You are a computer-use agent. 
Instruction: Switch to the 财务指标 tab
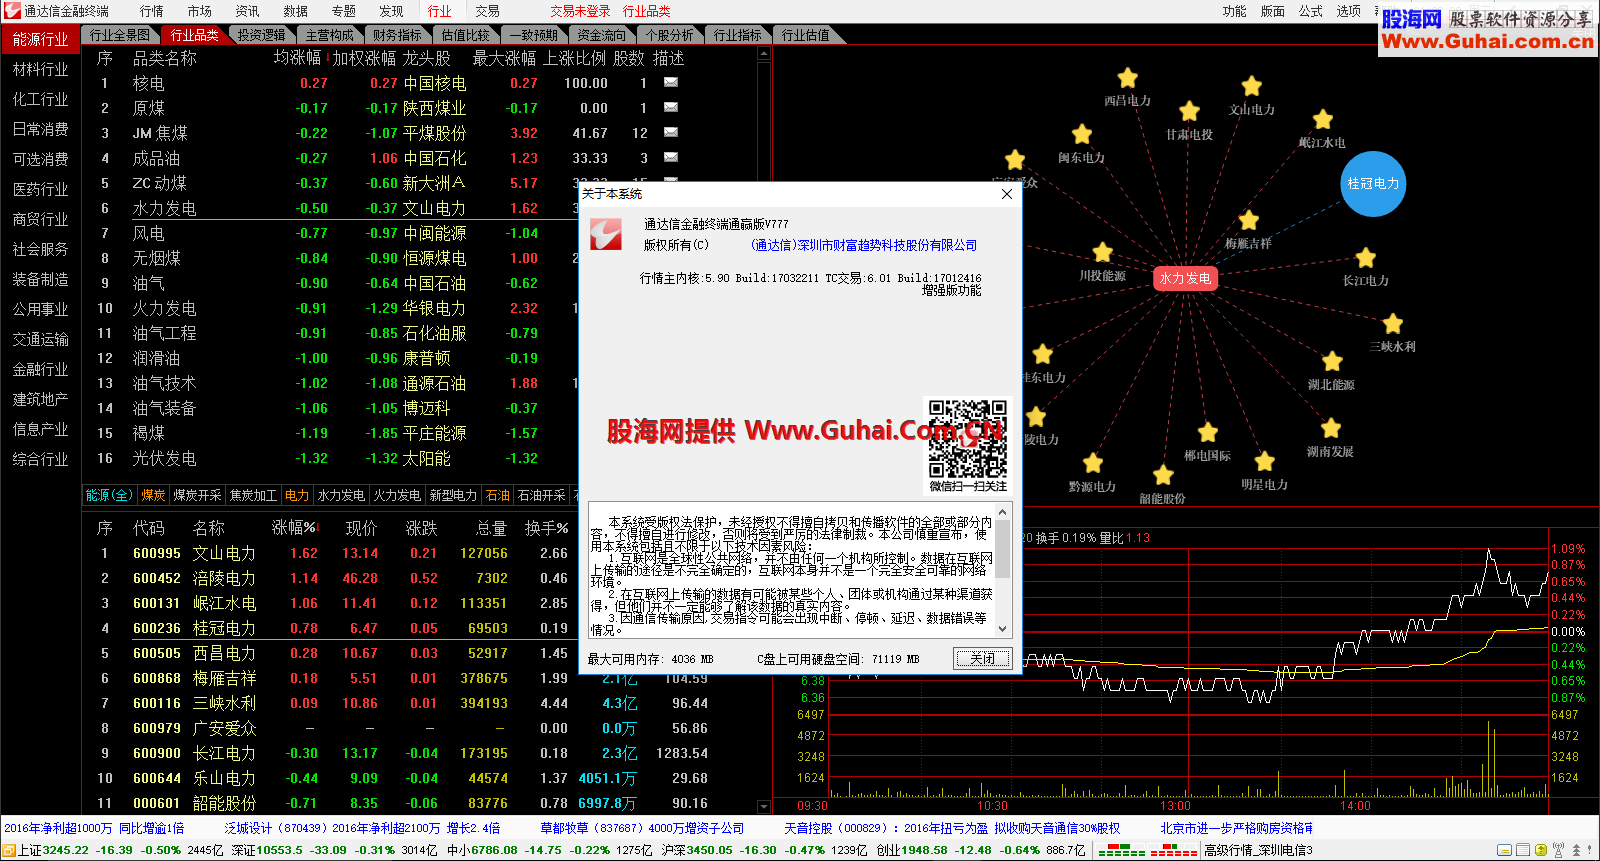click(398, 35)
